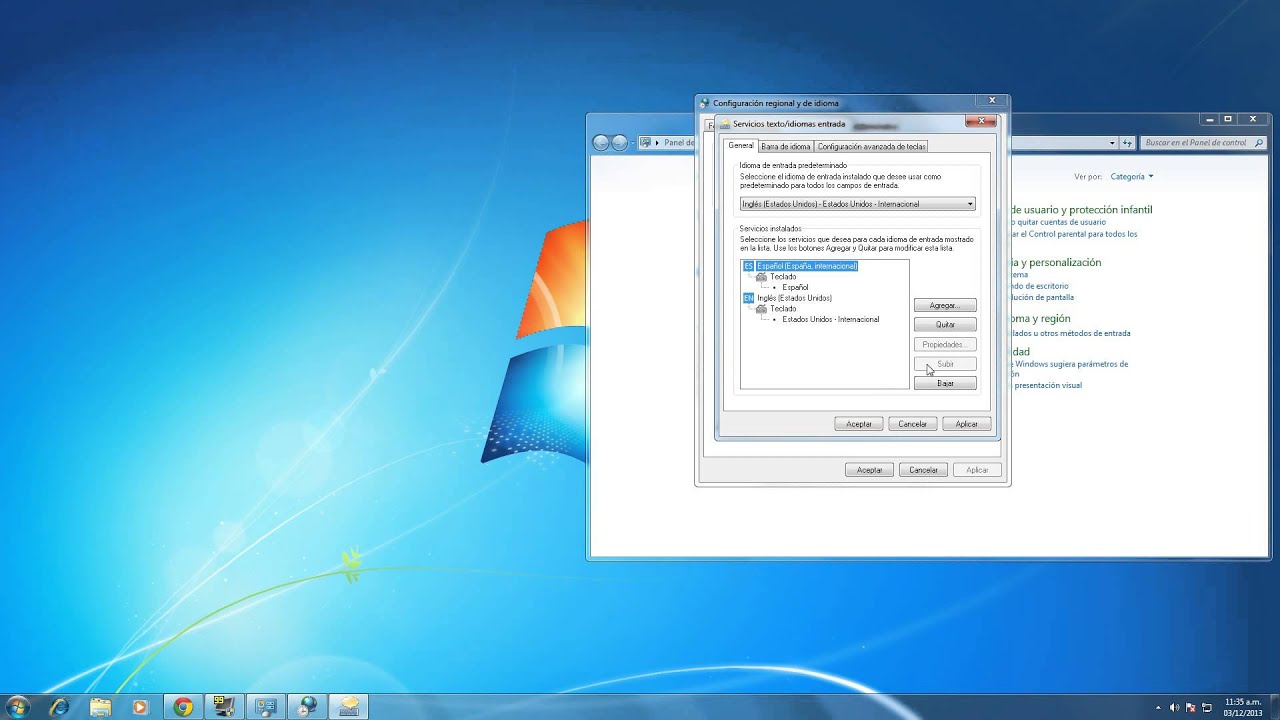
Task: Open text services keyboard taskbar item
Action: tap(348, 707)
